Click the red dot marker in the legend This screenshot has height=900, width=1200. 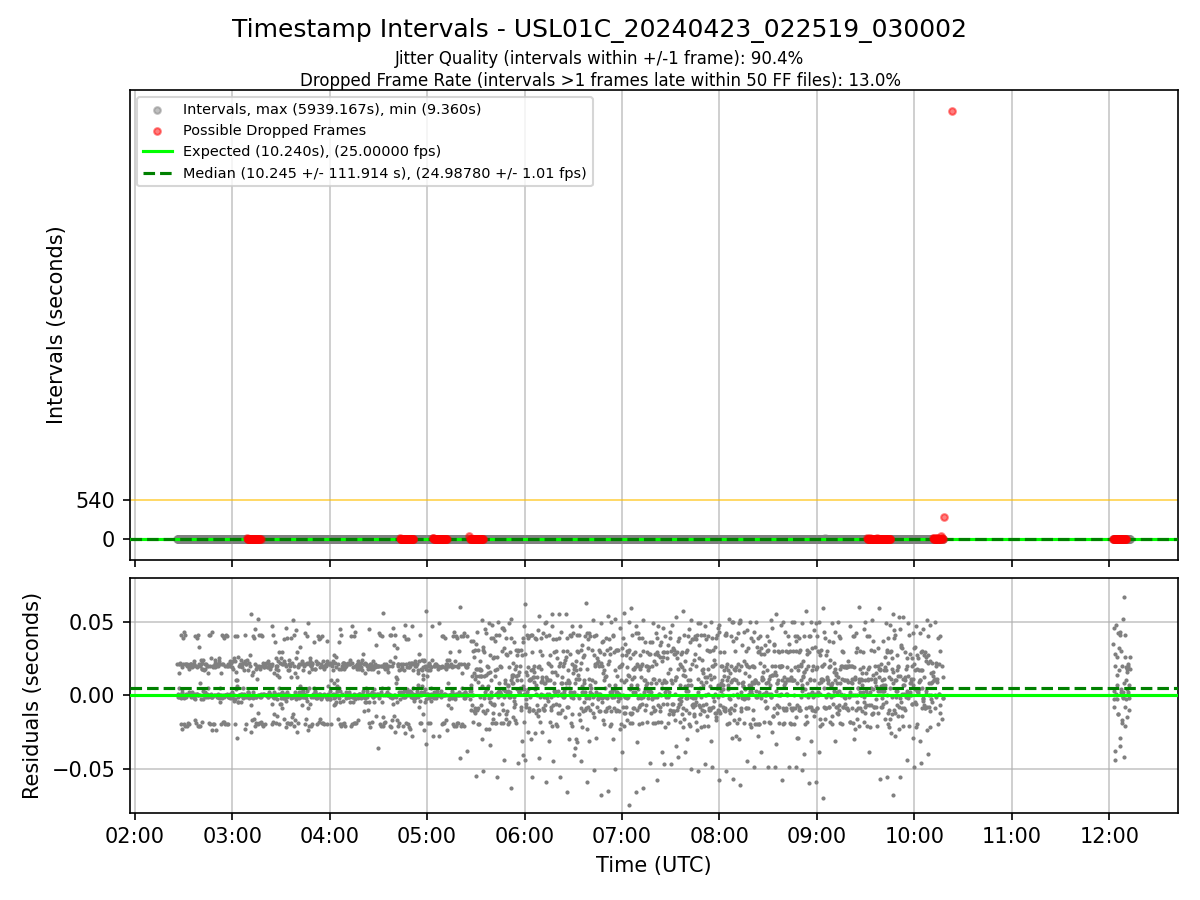[x=155, y=130]
